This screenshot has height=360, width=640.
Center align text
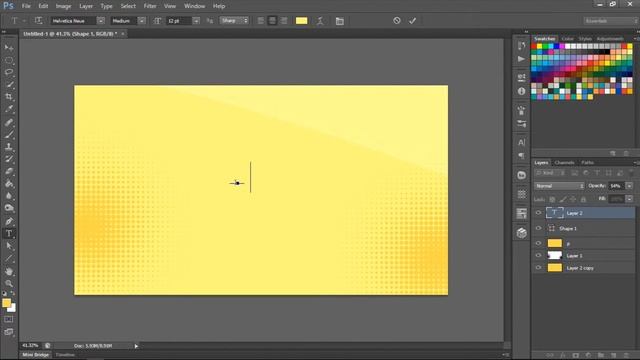pos(272,21)
